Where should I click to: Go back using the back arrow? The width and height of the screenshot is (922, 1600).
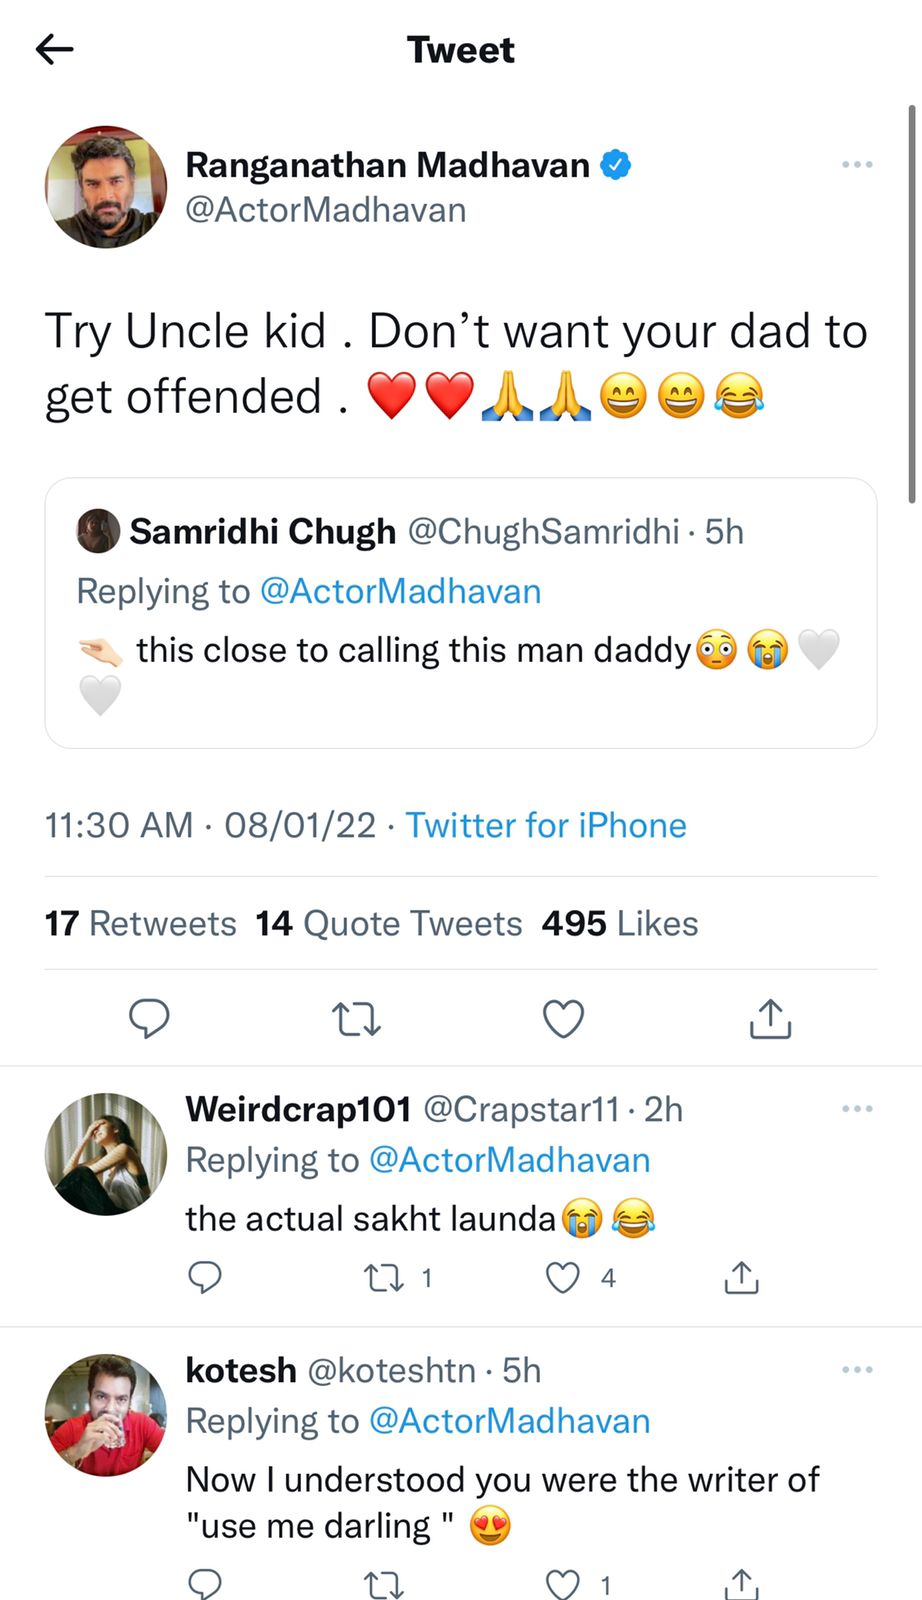pyautogui.click(x=54, y=48)
